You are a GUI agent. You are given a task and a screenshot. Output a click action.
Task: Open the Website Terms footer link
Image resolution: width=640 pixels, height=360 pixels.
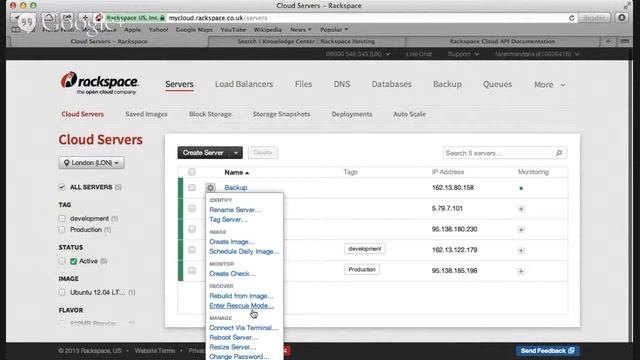tap(155, 351)
